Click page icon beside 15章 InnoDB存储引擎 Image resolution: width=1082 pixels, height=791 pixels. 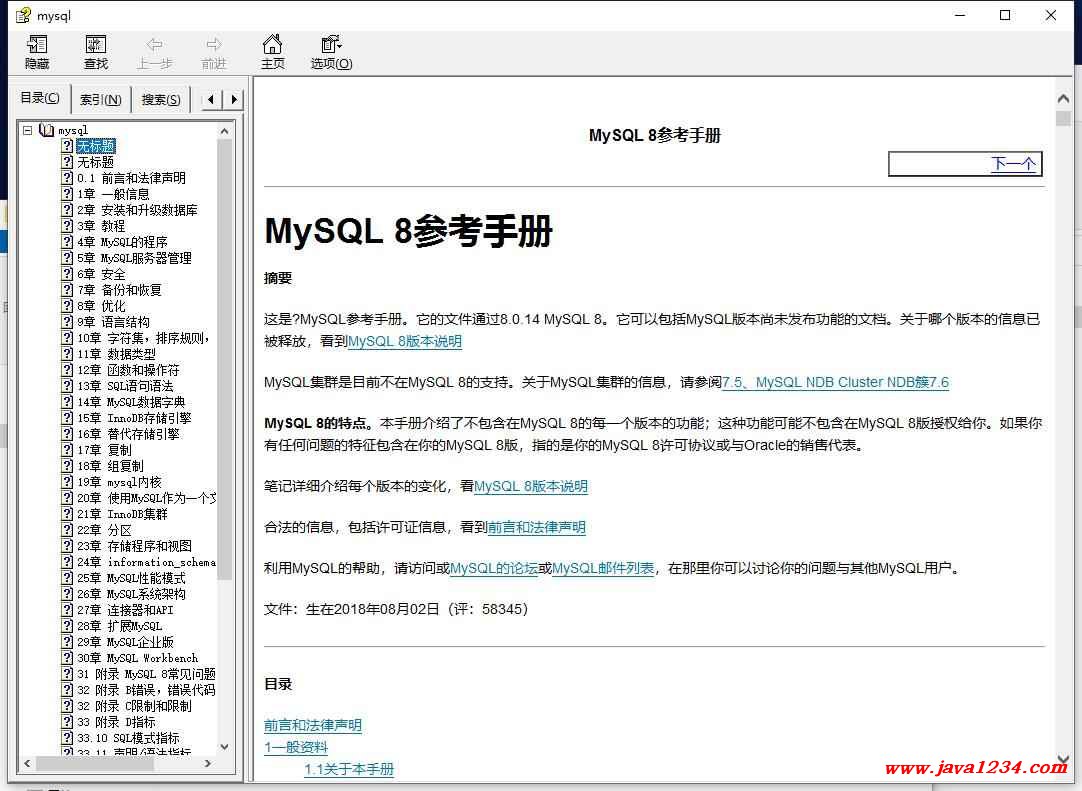point(67,418)
